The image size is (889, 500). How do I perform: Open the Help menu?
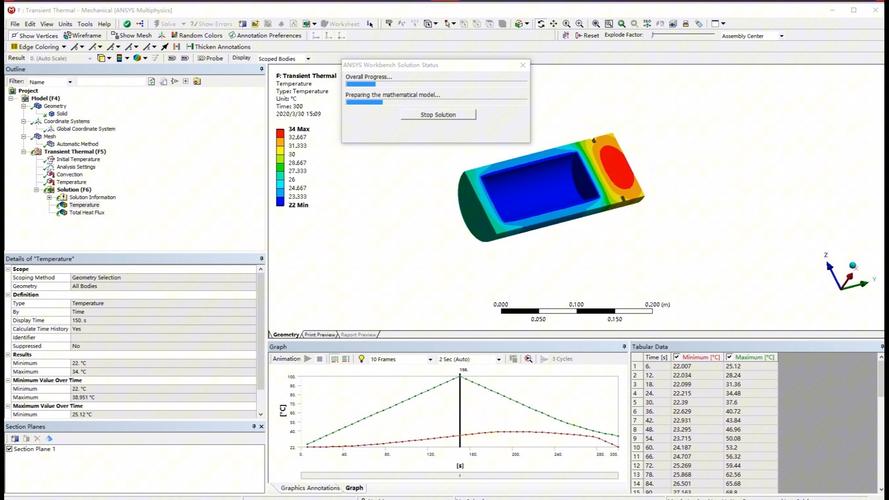(104, 24)
